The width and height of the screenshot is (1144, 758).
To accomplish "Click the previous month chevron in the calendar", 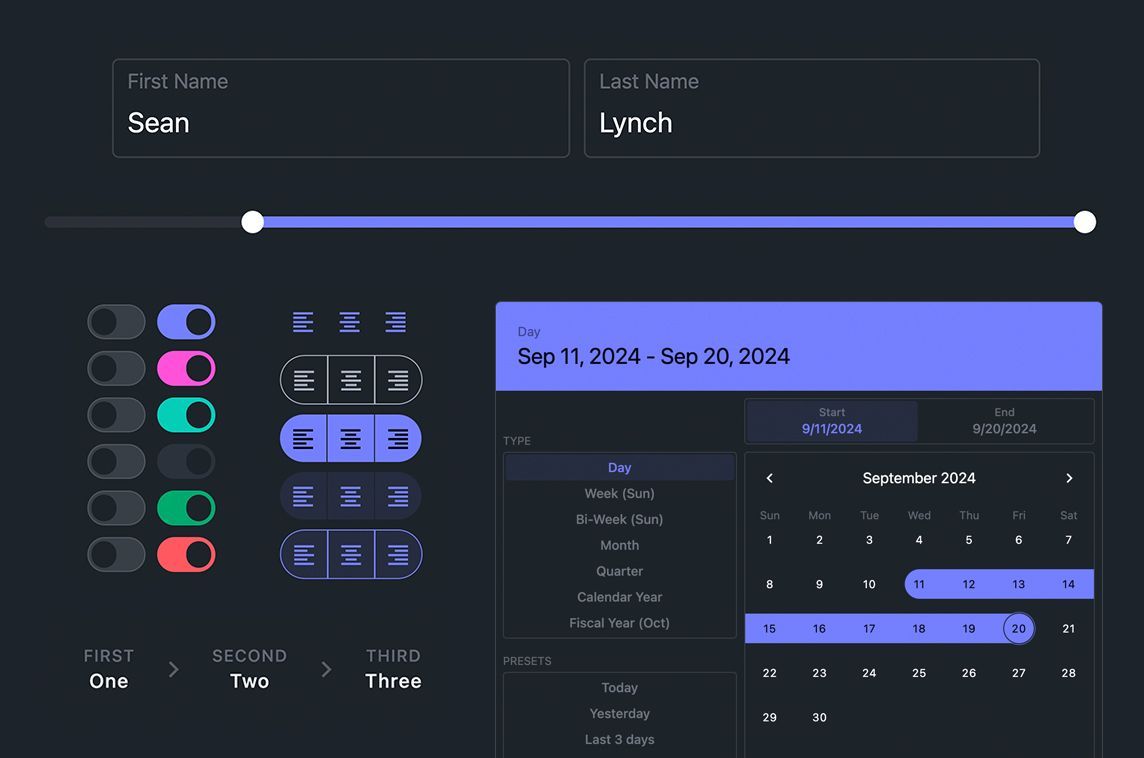I will [769, 478].
